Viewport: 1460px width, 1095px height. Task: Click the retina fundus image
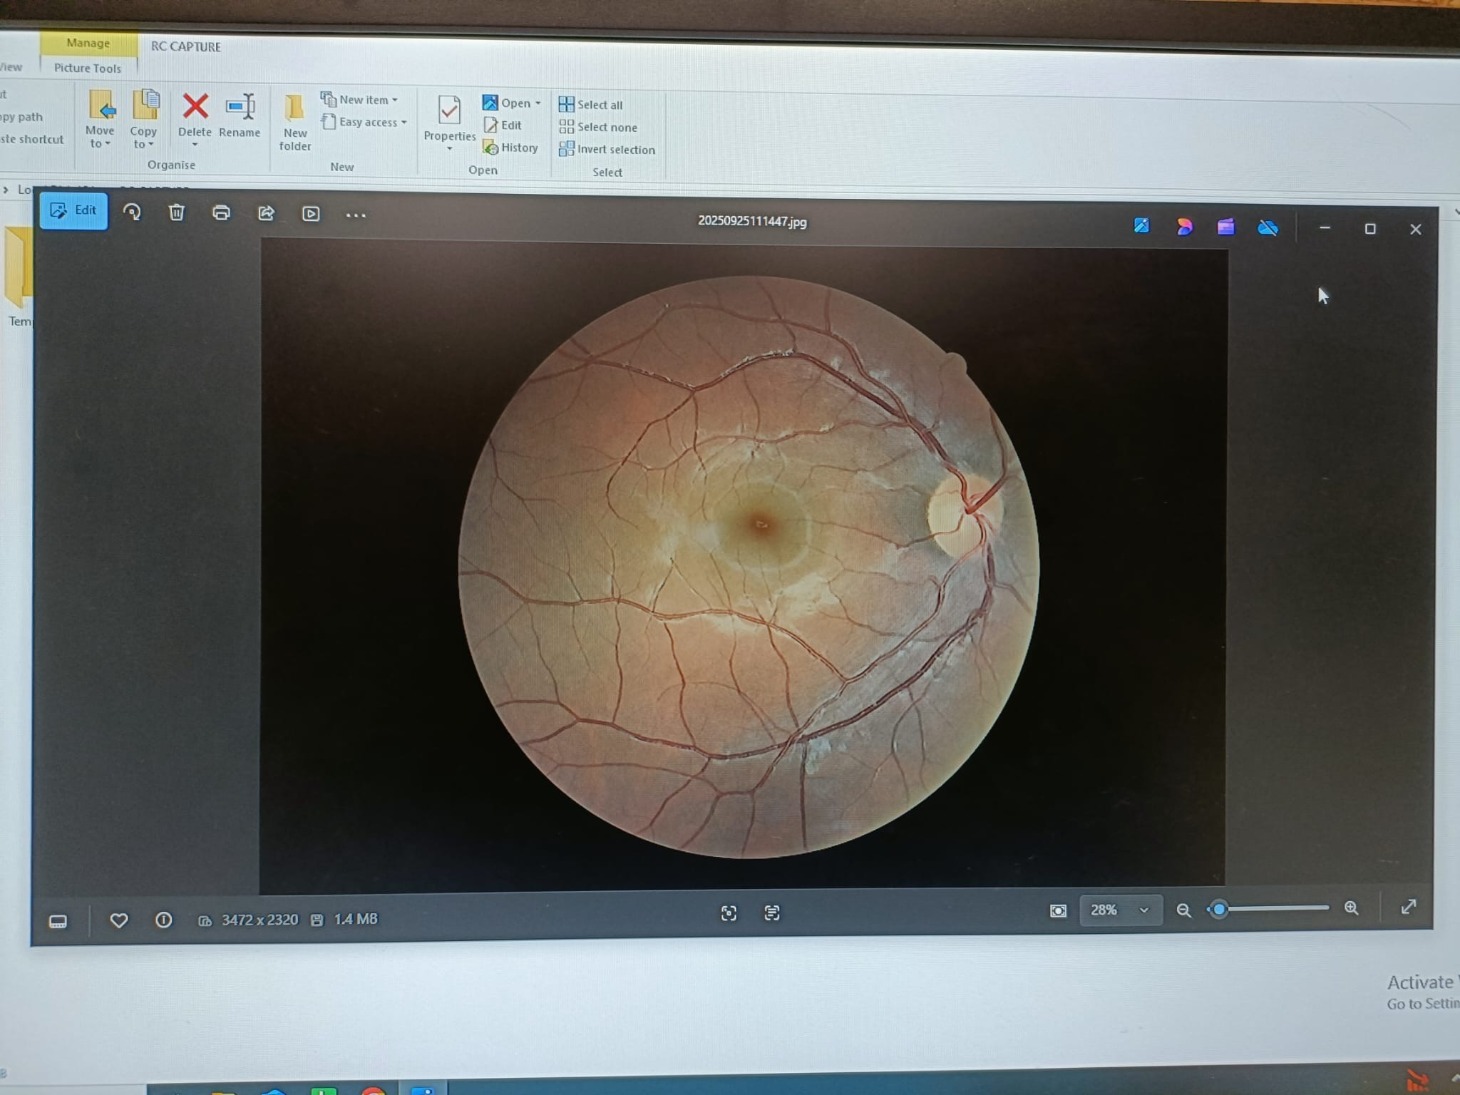coord(748,566)
